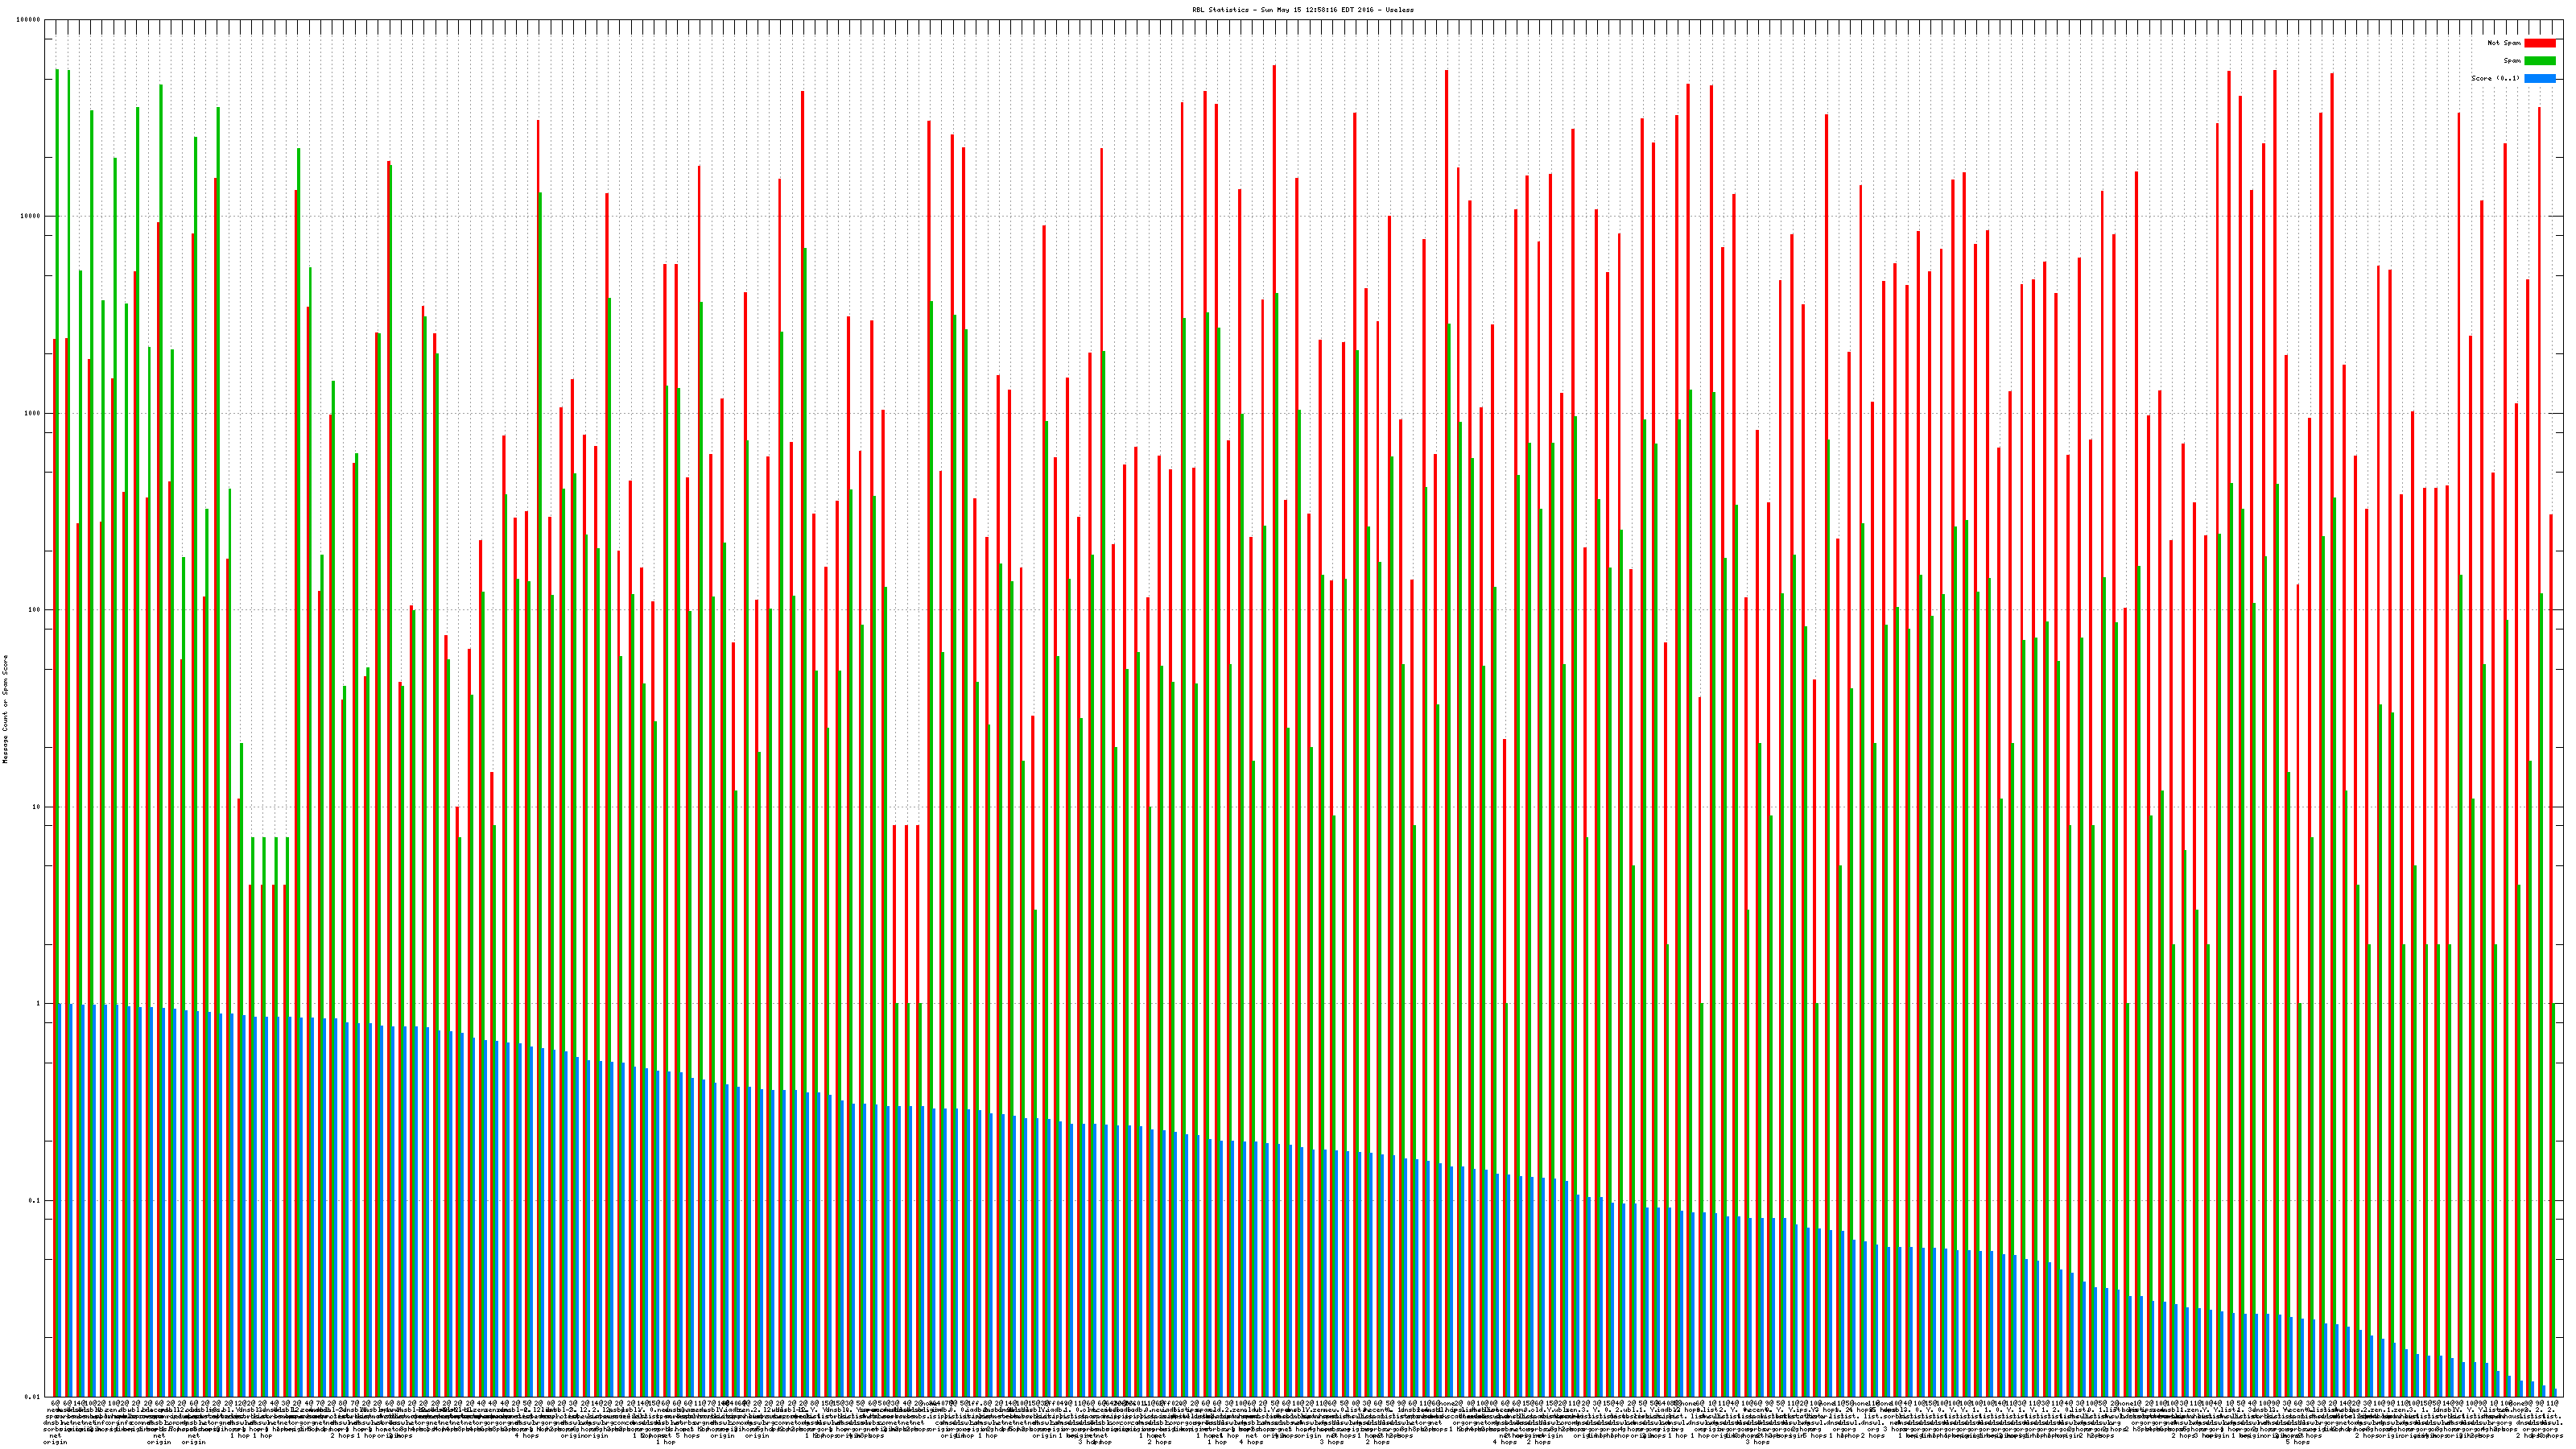
Task: Click the 10 y-axis tick label
Action: pyautogui.click(x=38, y=807)
